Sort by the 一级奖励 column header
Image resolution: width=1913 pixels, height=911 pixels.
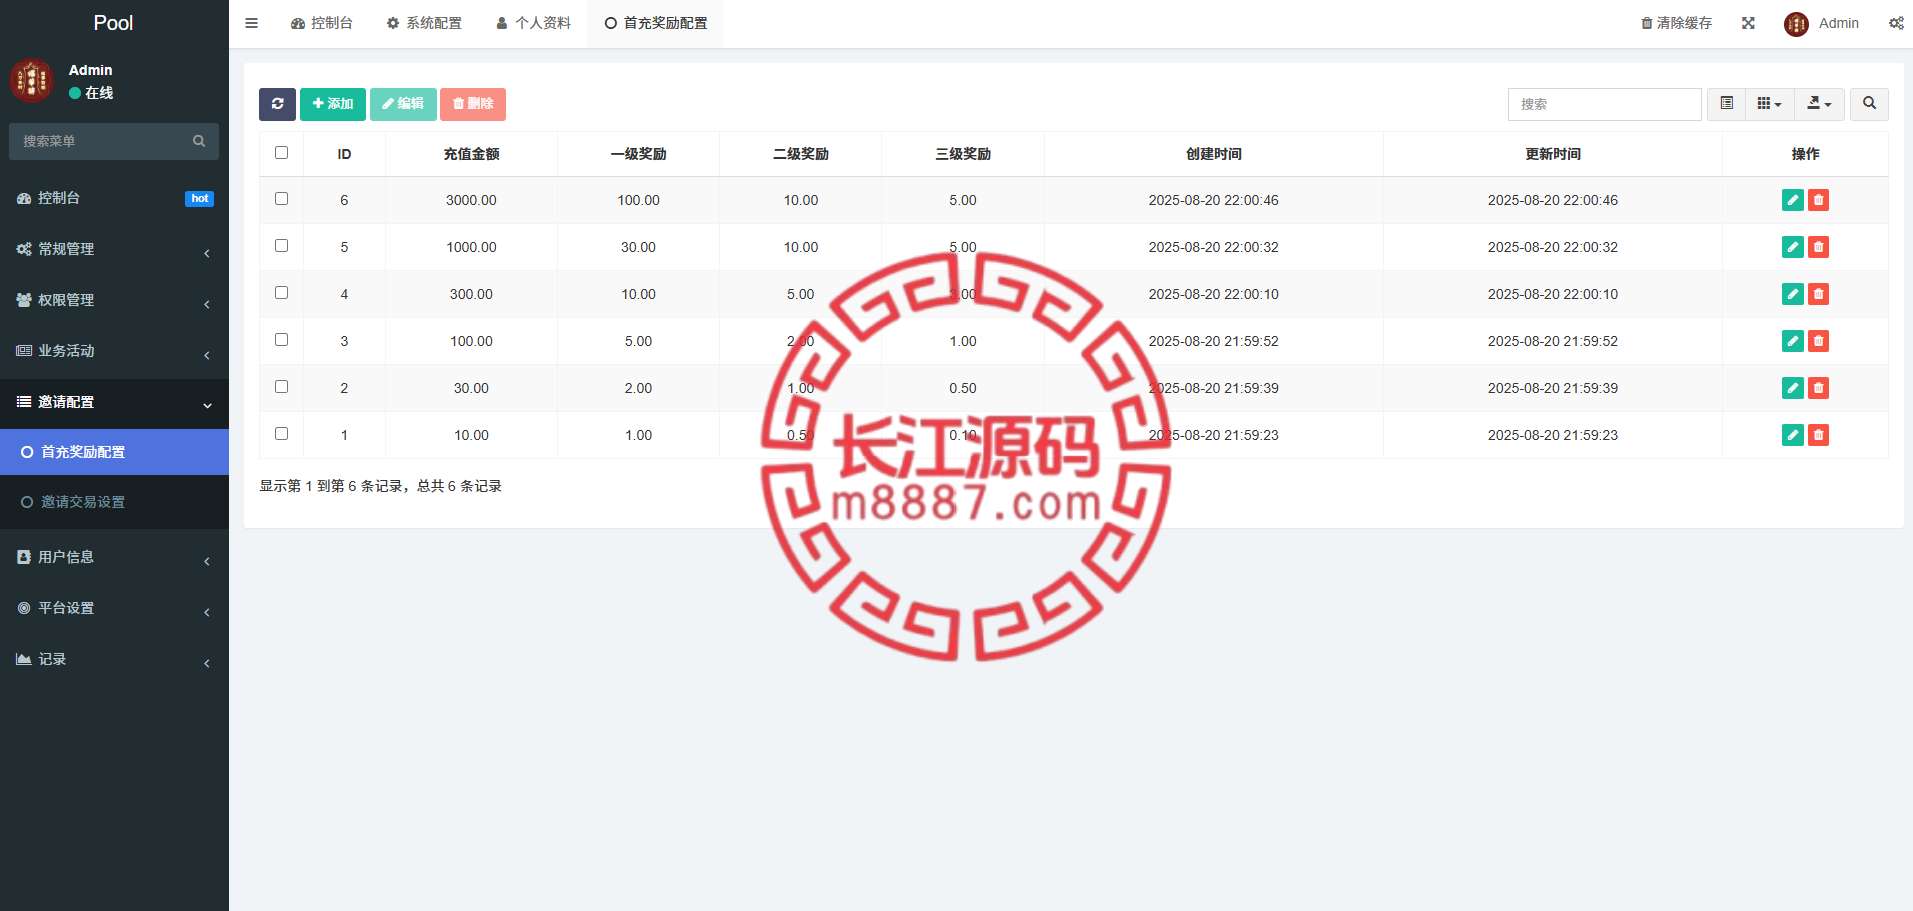638,154
